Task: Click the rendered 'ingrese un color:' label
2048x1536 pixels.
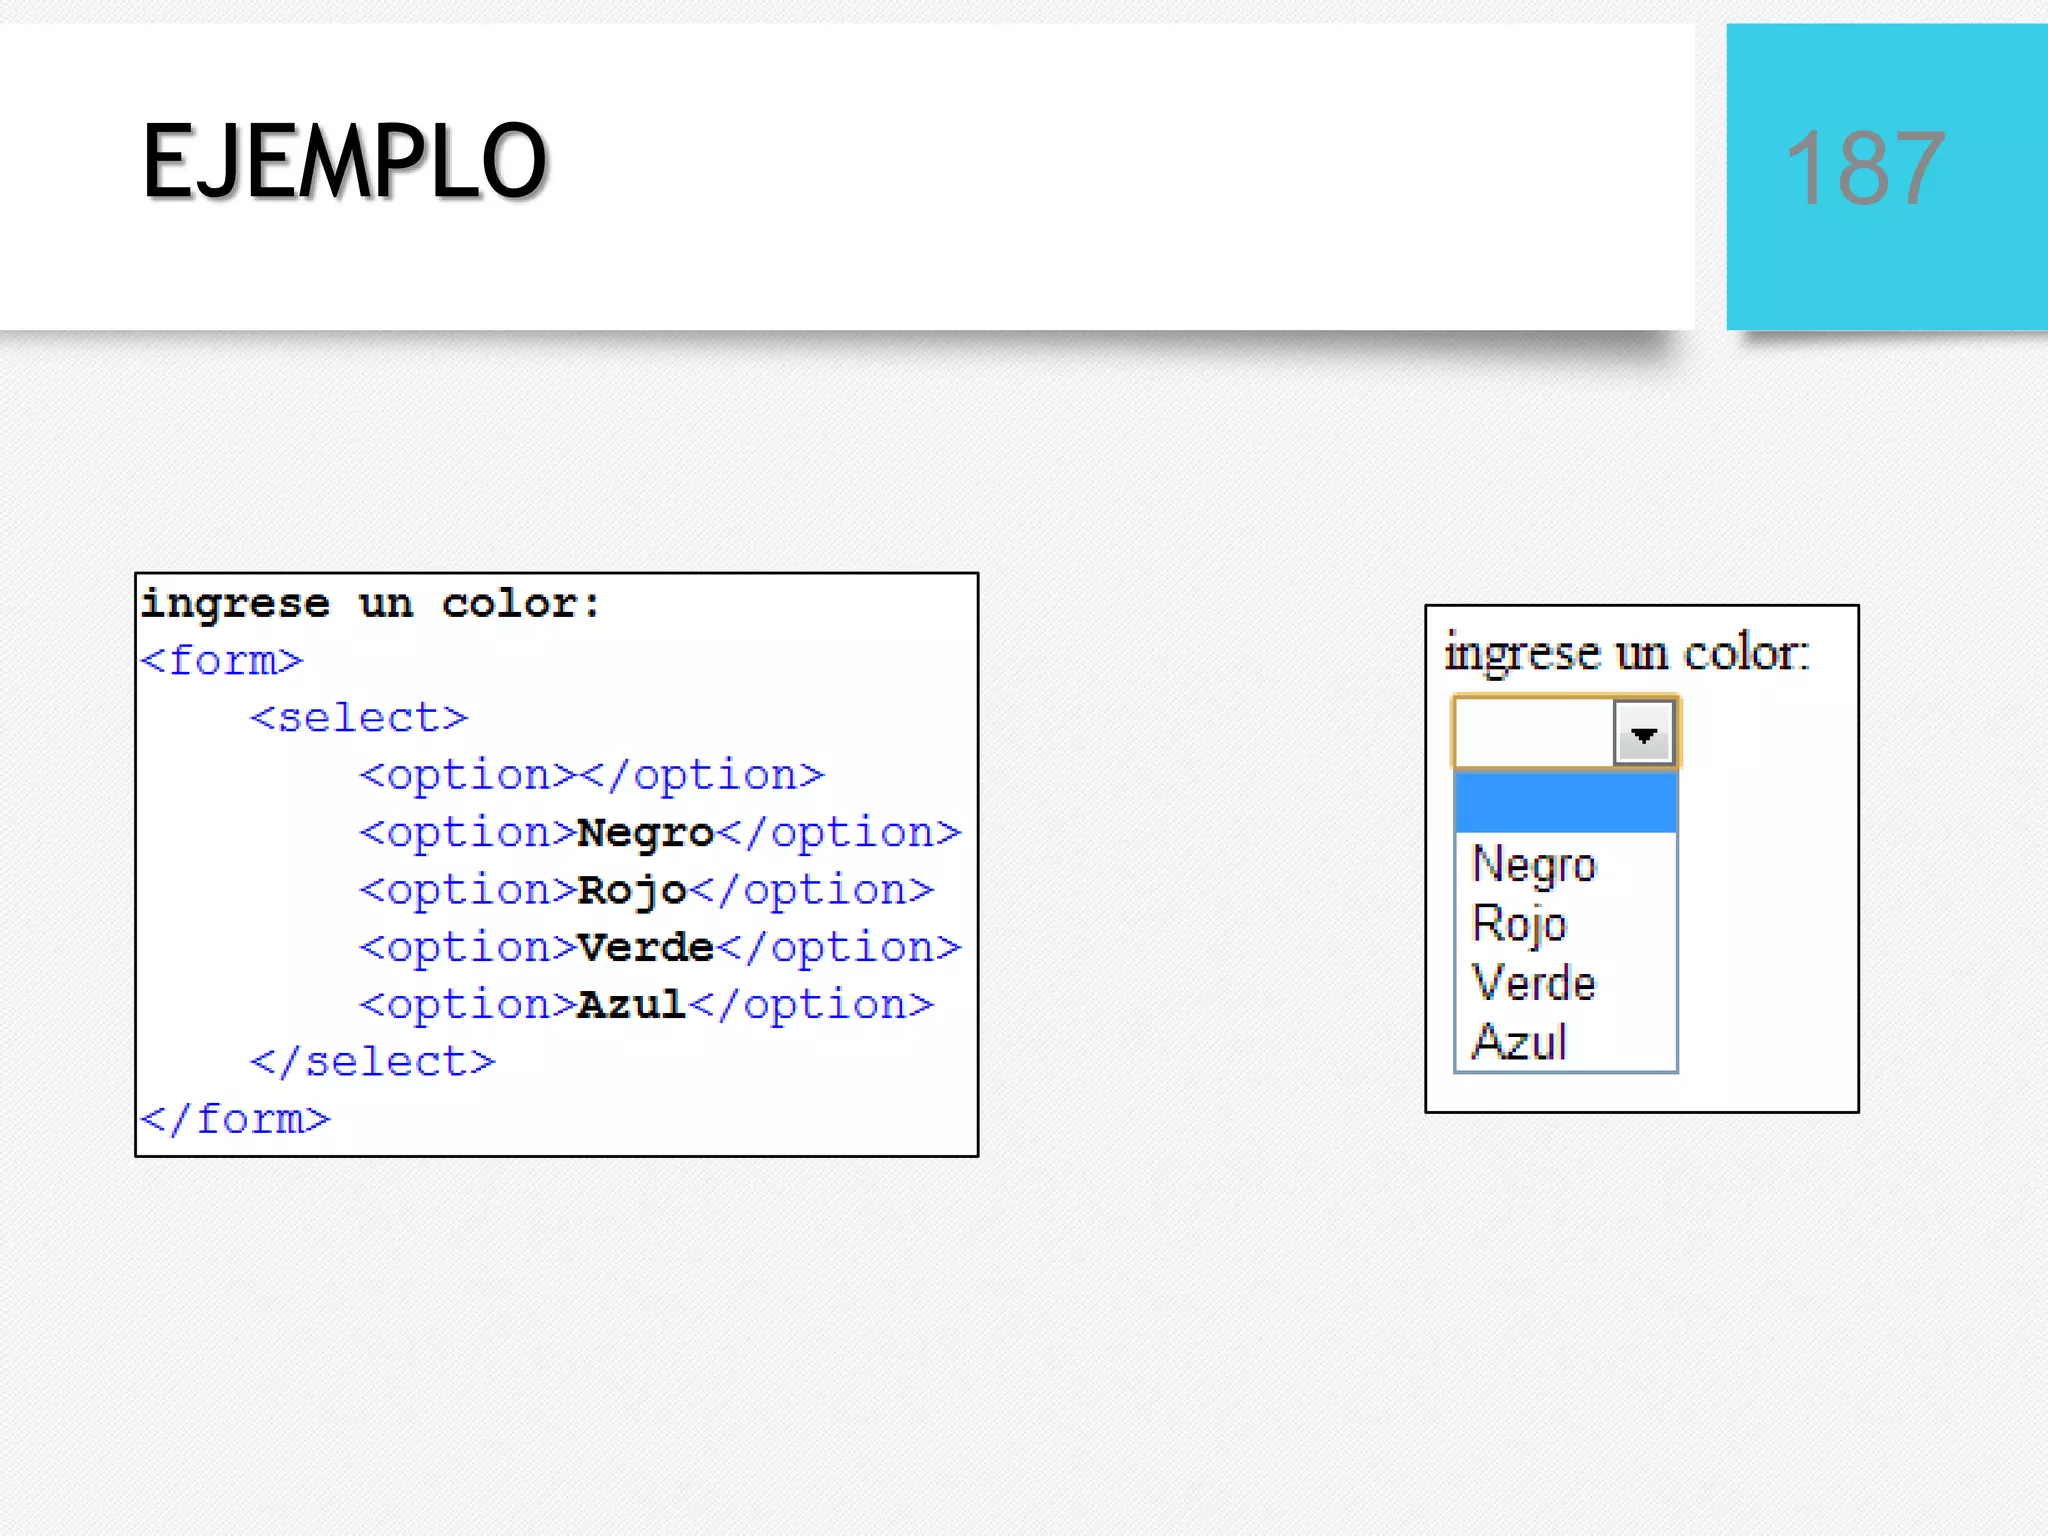Action: click(1627, 654)
